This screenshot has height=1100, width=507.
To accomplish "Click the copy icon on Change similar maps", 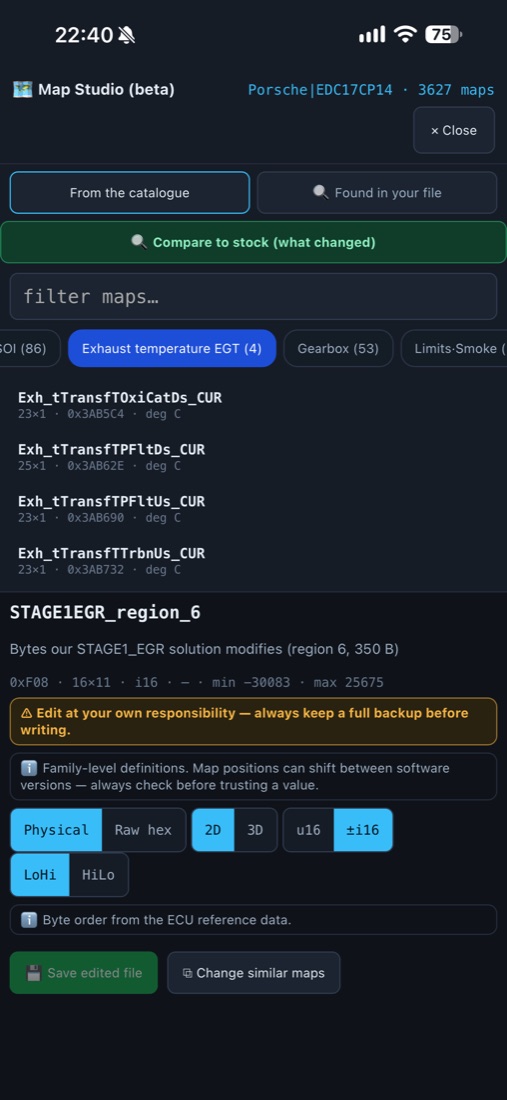I will click(187, 973).
